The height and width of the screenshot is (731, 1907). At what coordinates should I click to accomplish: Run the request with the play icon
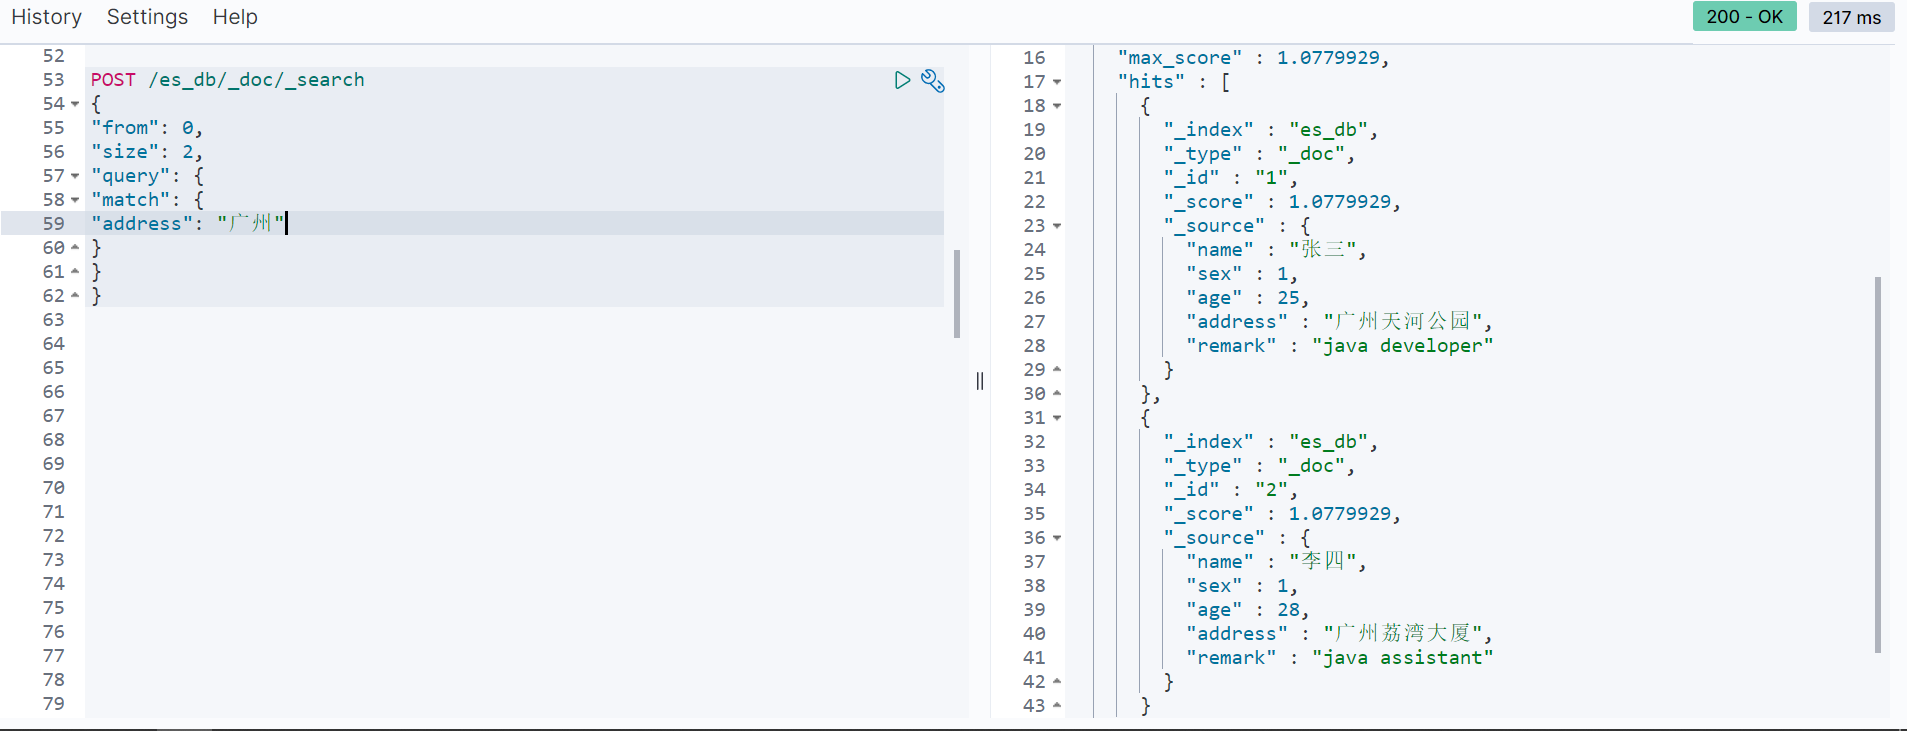902,80
